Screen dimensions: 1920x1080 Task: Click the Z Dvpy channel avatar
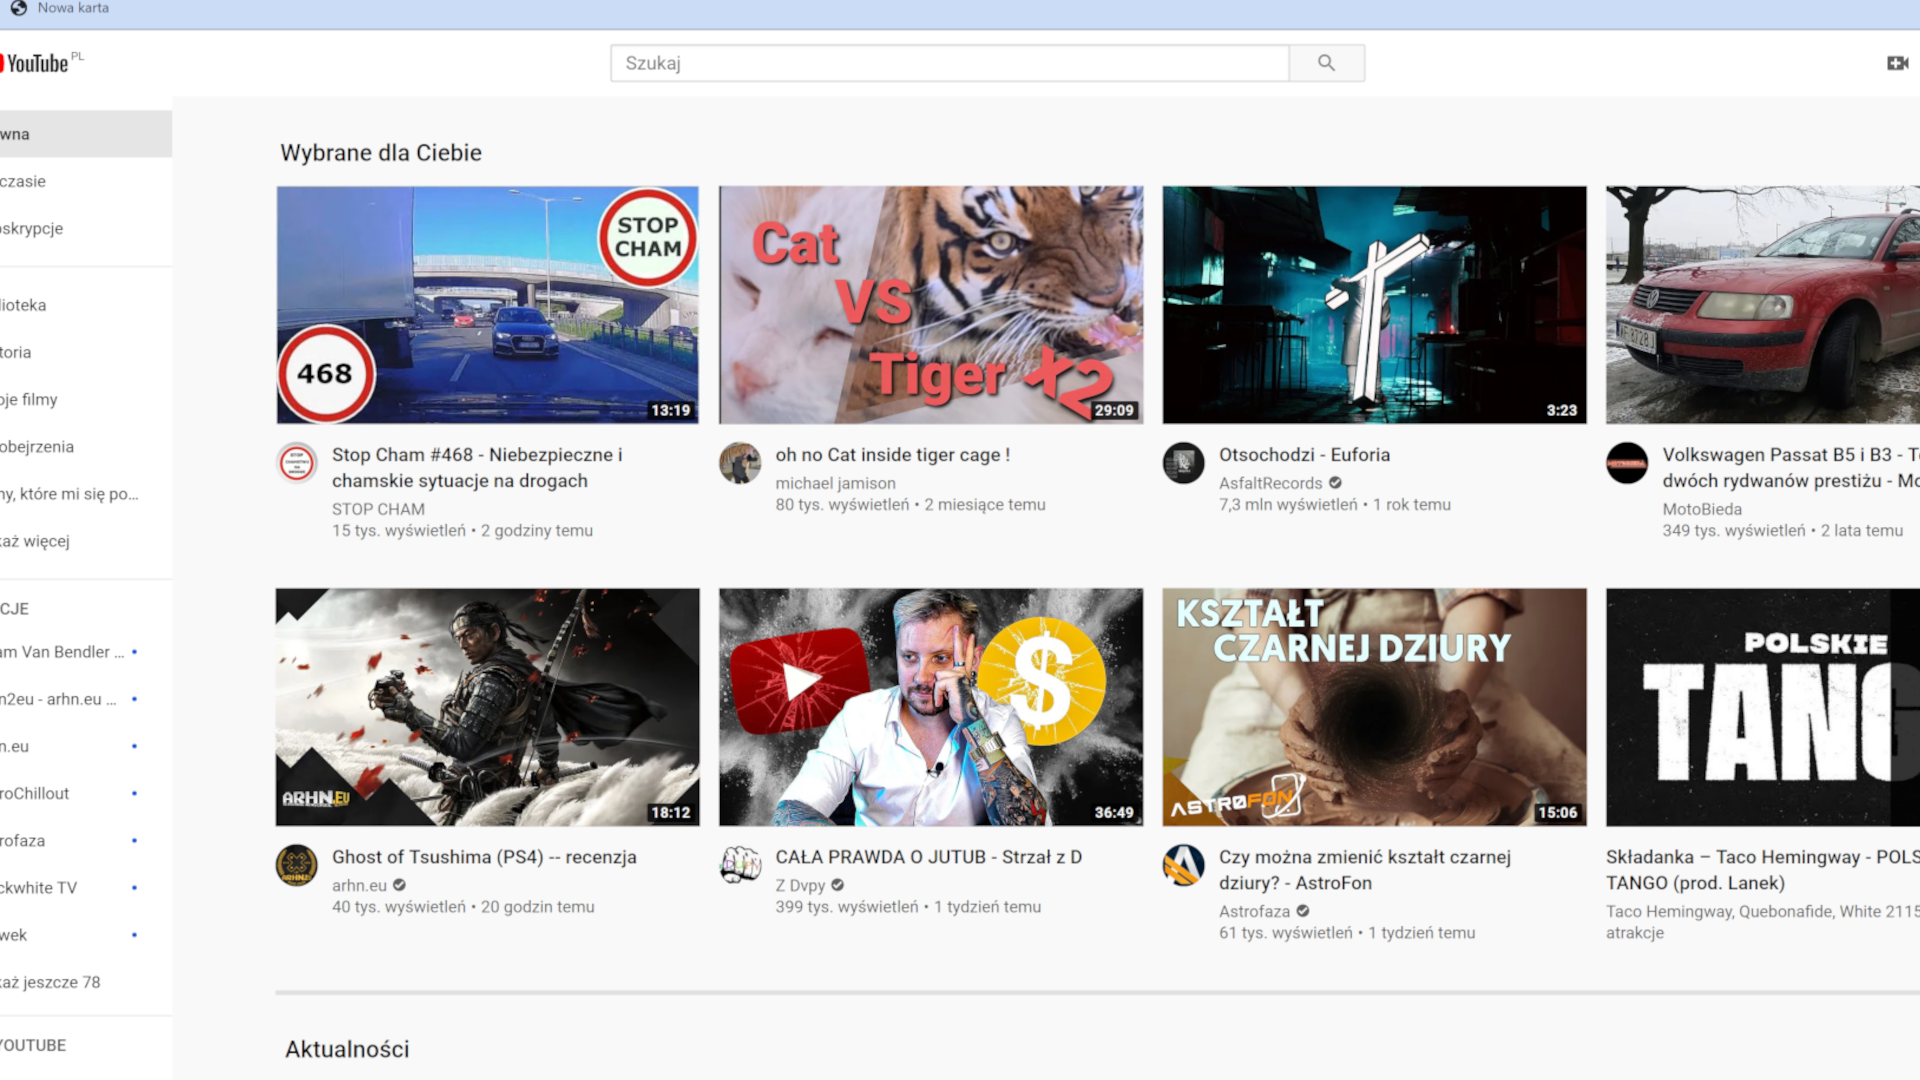point(740,865)
